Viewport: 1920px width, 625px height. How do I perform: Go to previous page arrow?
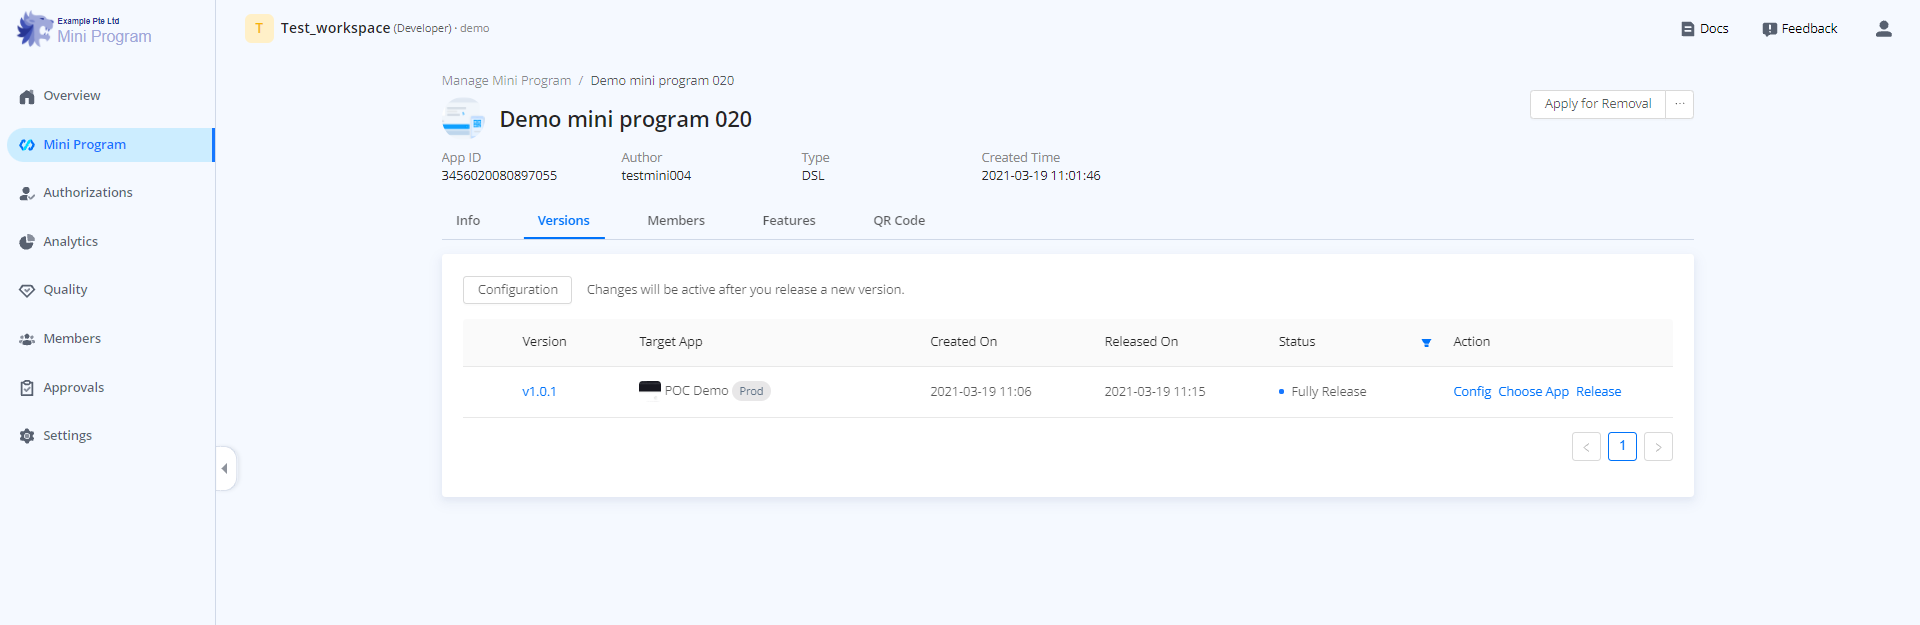pos(1586,447)
